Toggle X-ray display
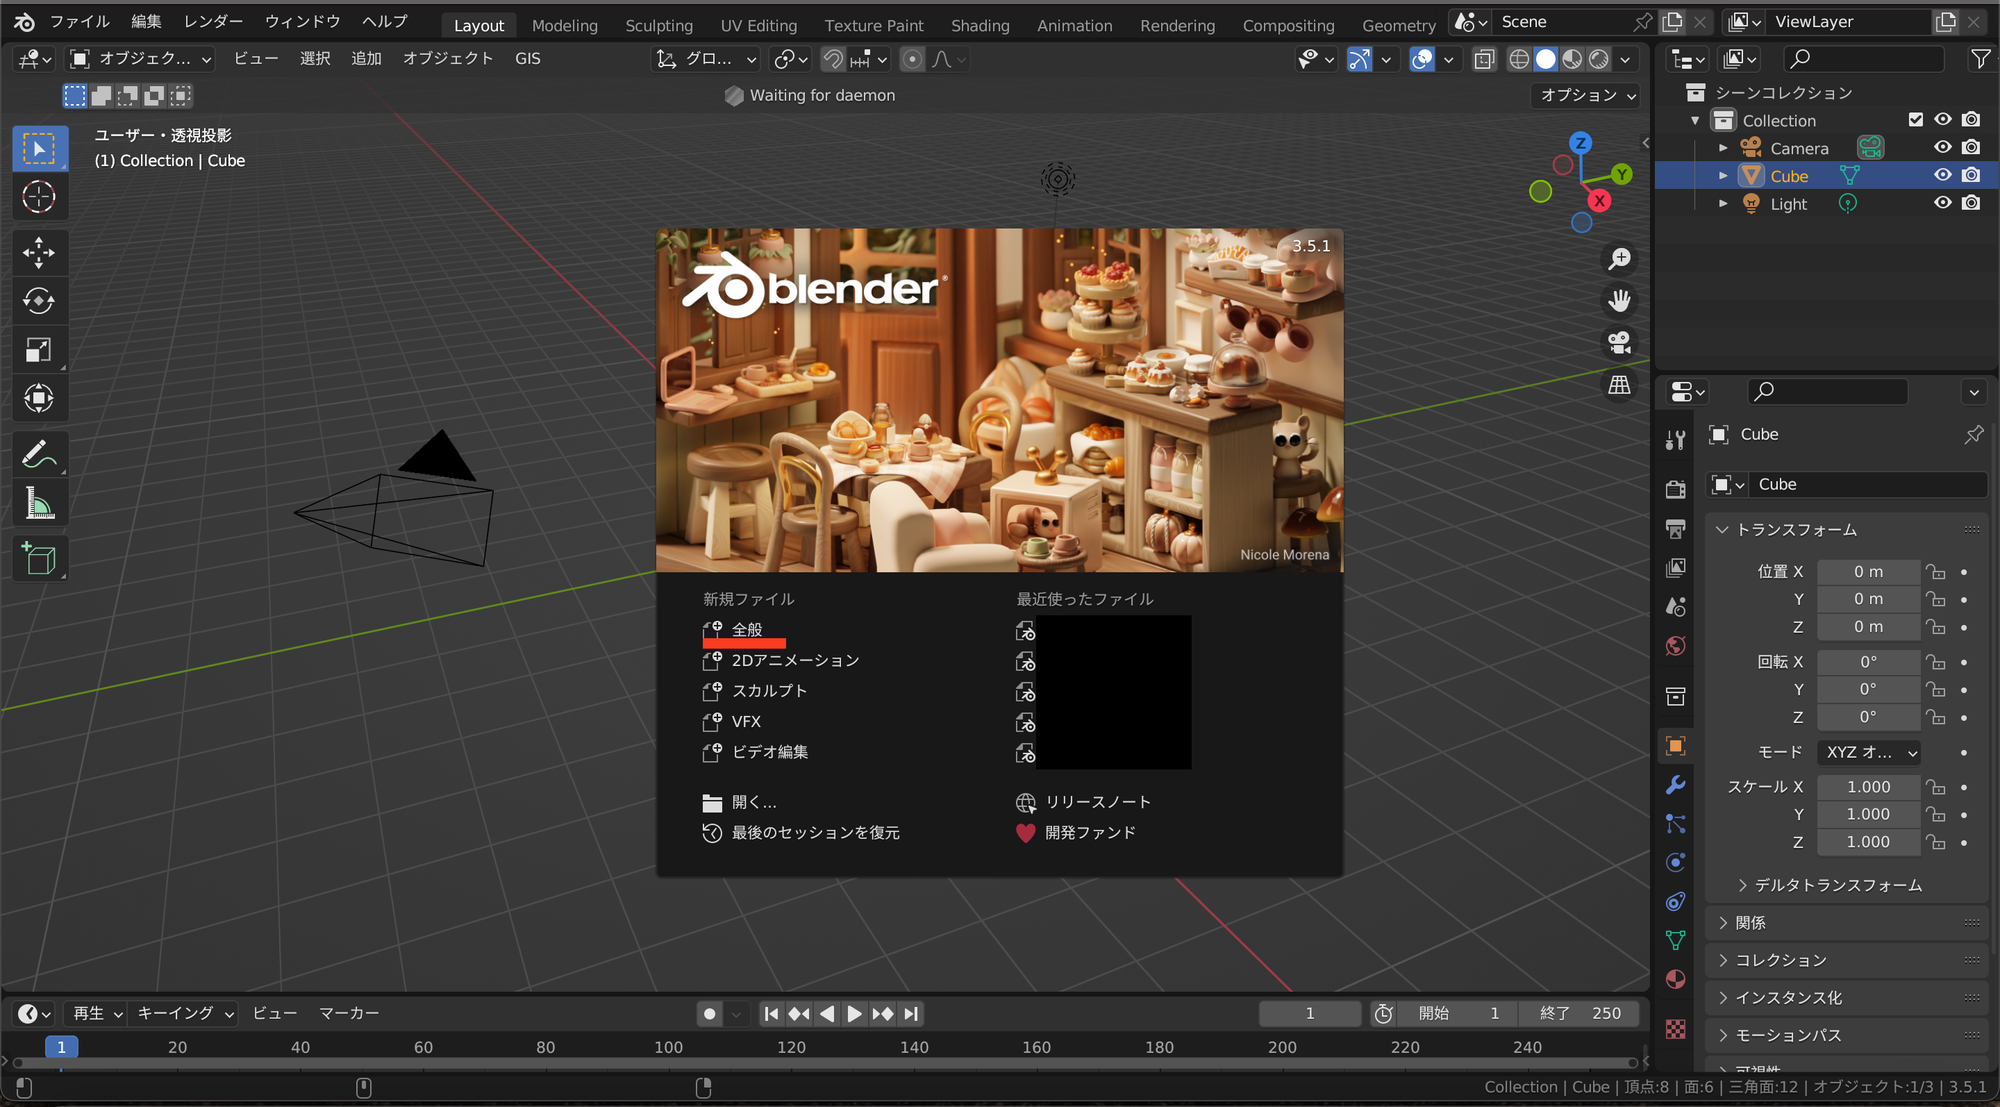The width and height of the screenshot is (2000, 1107). (x=1484, y=59)
